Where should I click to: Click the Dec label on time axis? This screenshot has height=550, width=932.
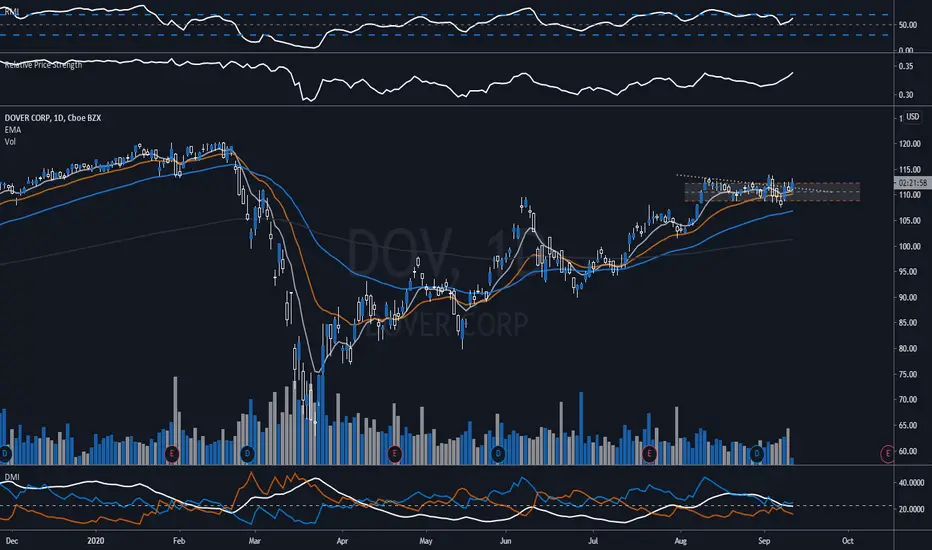(x=12, y=541)
